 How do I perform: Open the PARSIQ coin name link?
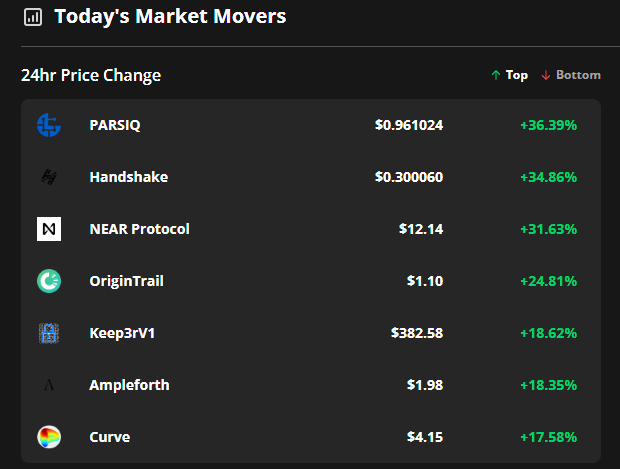tap(115, 125)
